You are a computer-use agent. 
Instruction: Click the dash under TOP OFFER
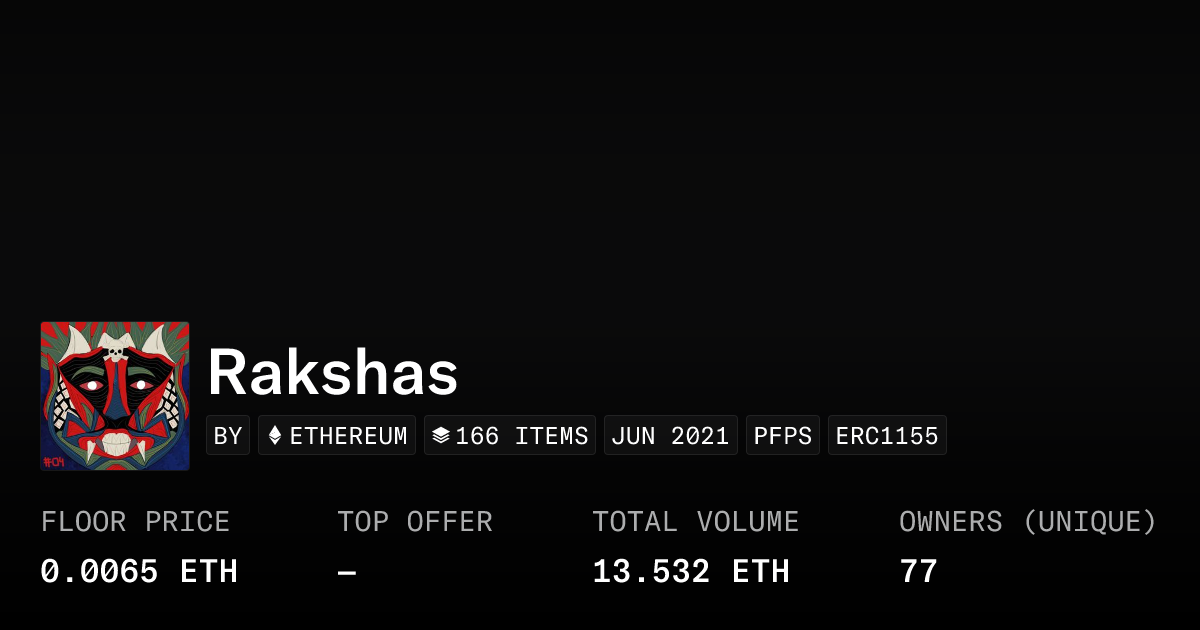pos(347,573)
